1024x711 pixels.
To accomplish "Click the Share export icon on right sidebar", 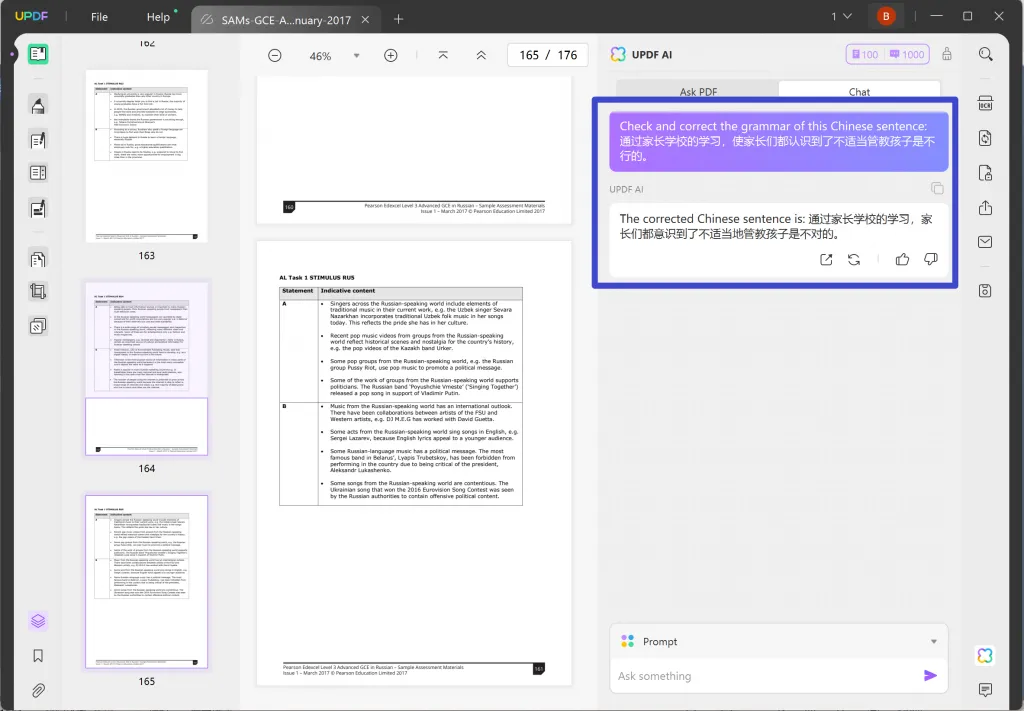I will click(x=985, y=208).
